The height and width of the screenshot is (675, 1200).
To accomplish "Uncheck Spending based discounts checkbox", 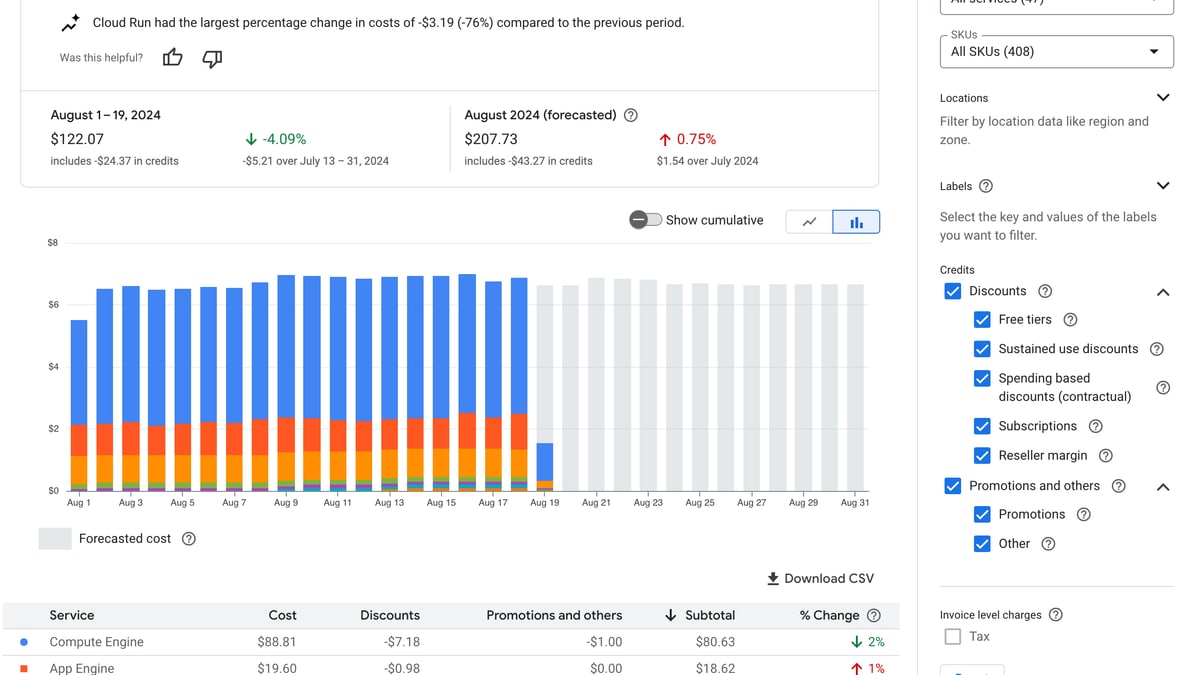I will [x=982, y=379].
